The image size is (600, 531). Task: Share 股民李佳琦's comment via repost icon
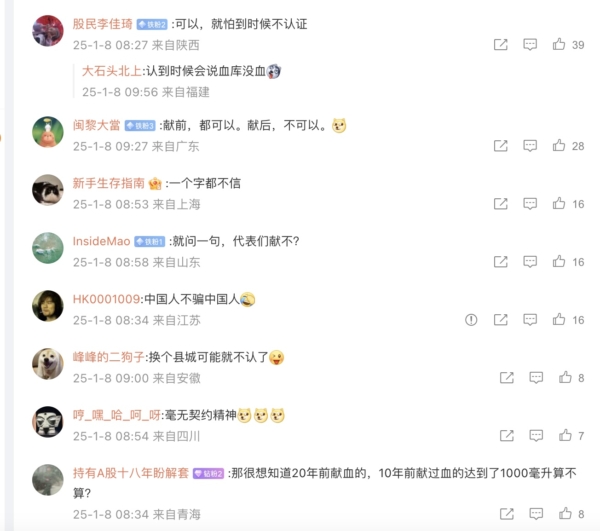[501, 44]
